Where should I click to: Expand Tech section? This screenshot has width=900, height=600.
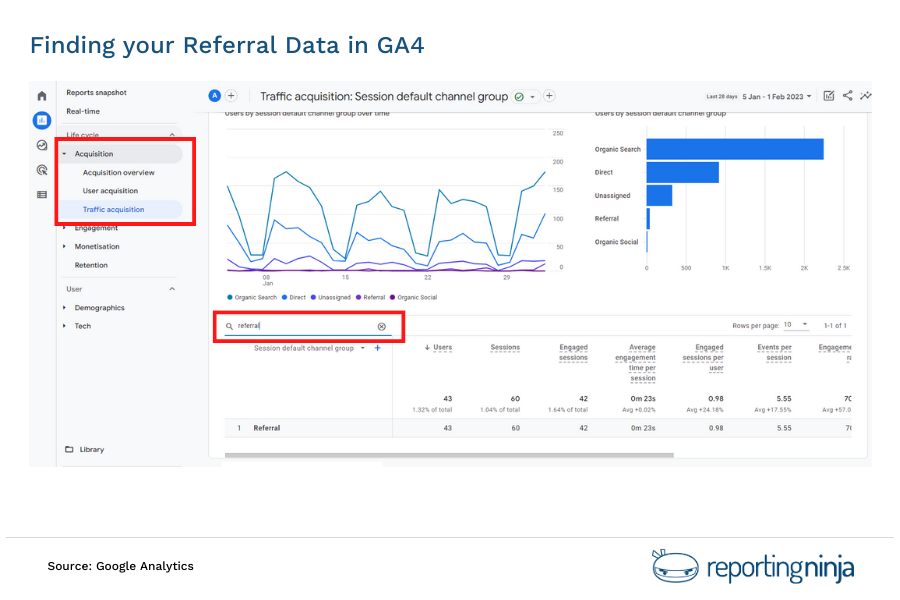click(x=64, y=326)
